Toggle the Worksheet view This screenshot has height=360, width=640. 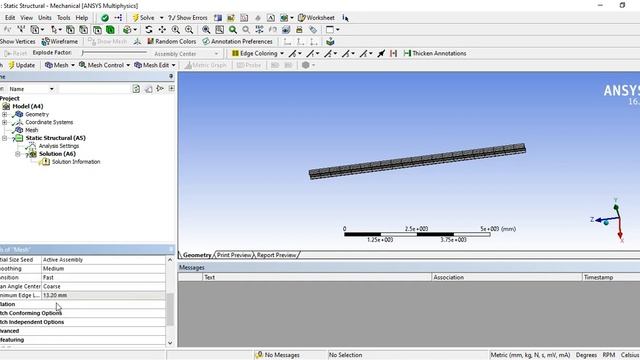click(316, 18)
